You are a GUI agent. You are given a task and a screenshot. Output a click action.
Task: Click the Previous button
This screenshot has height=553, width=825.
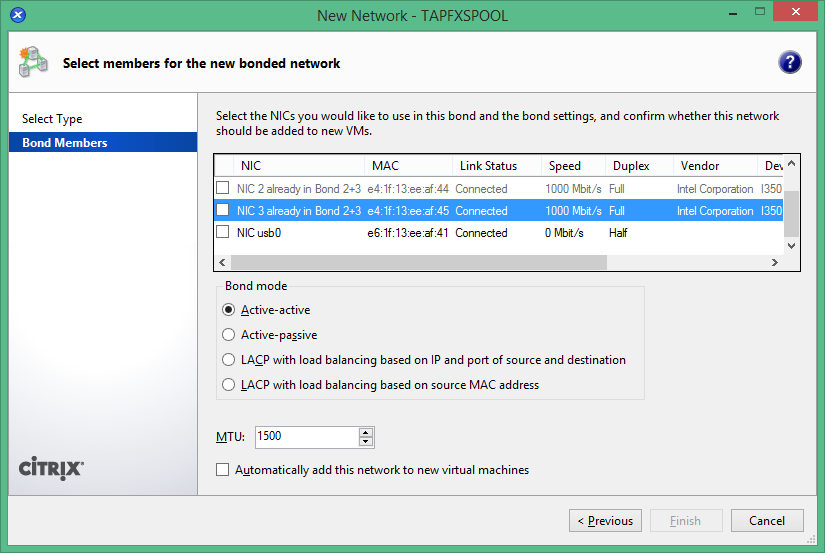pos(605,521)
